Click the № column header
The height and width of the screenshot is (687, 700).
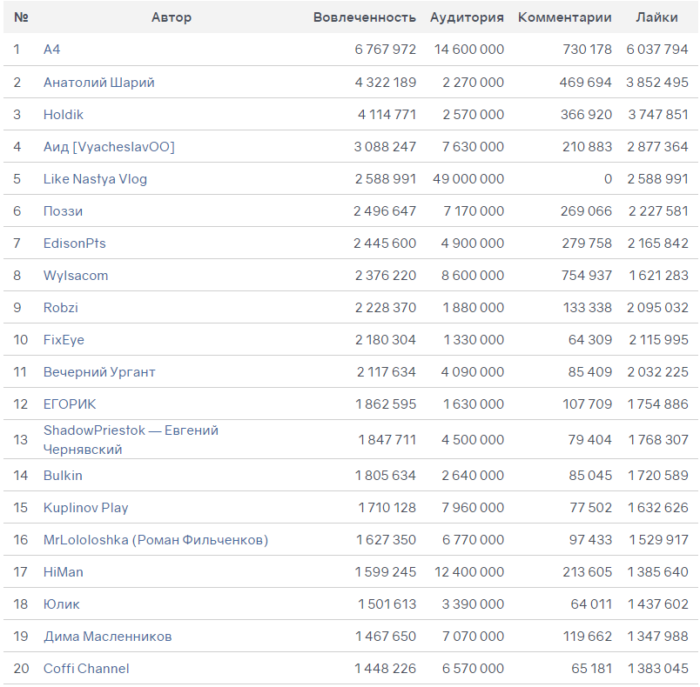pyautogui.click(x=21, y=17)
